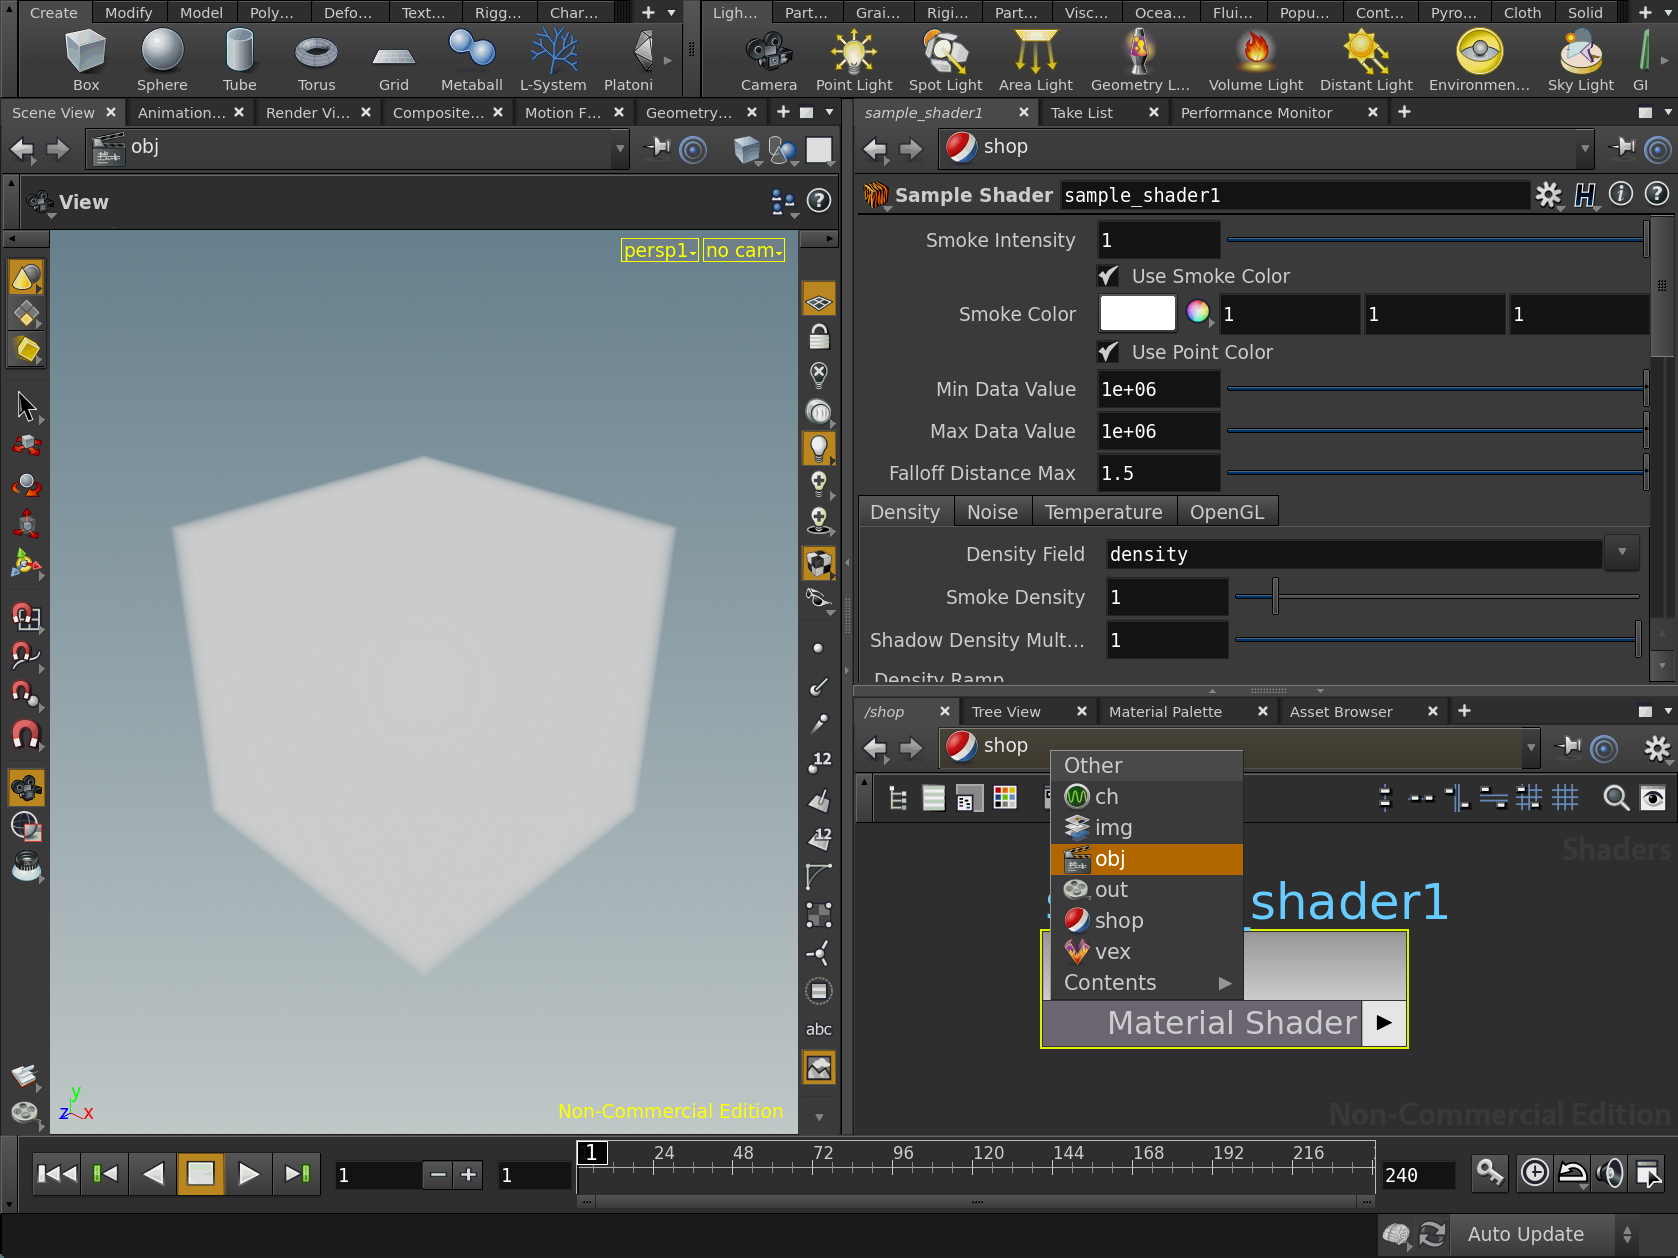Screen dimensions: 1678x1258
Task: Add a Volume Light from shelf
Action: point(1255,60)
